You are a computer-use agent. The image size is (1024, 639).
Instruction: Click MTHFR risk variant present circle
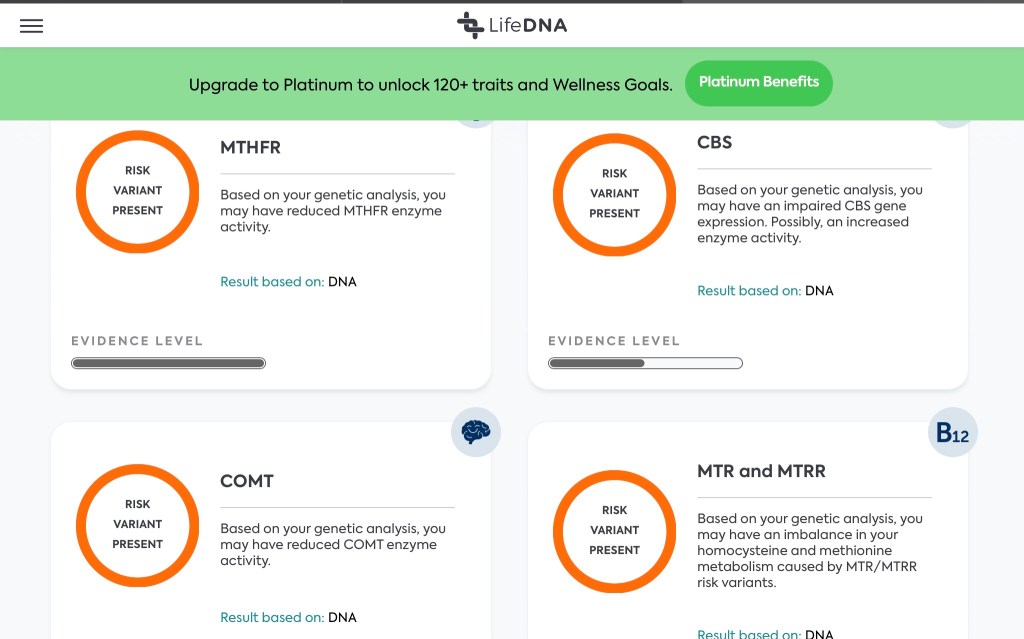click(138, 191)
